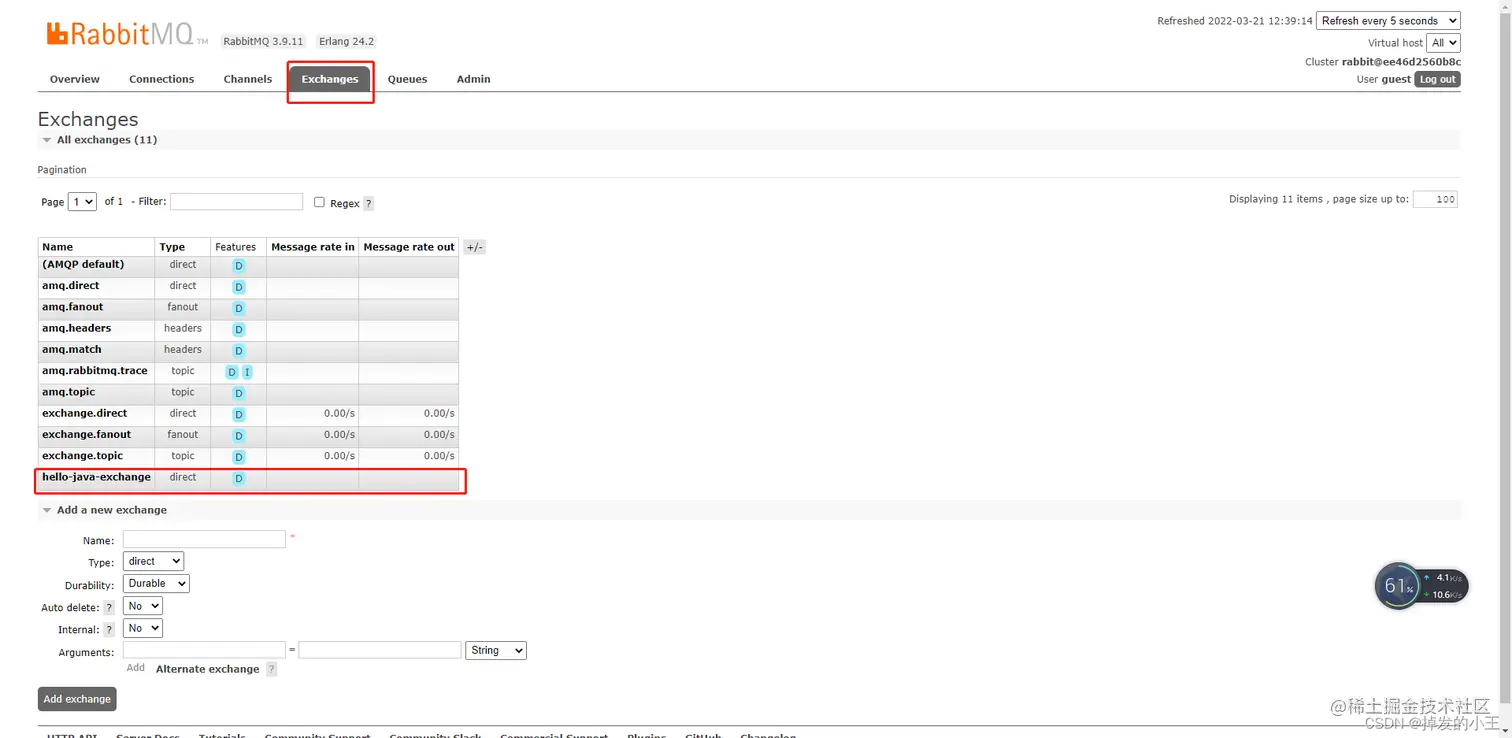The height and width of the screenshot is (738, 1512).
Task: Open the Virtual host dropdown
Action: (1444, 43)
